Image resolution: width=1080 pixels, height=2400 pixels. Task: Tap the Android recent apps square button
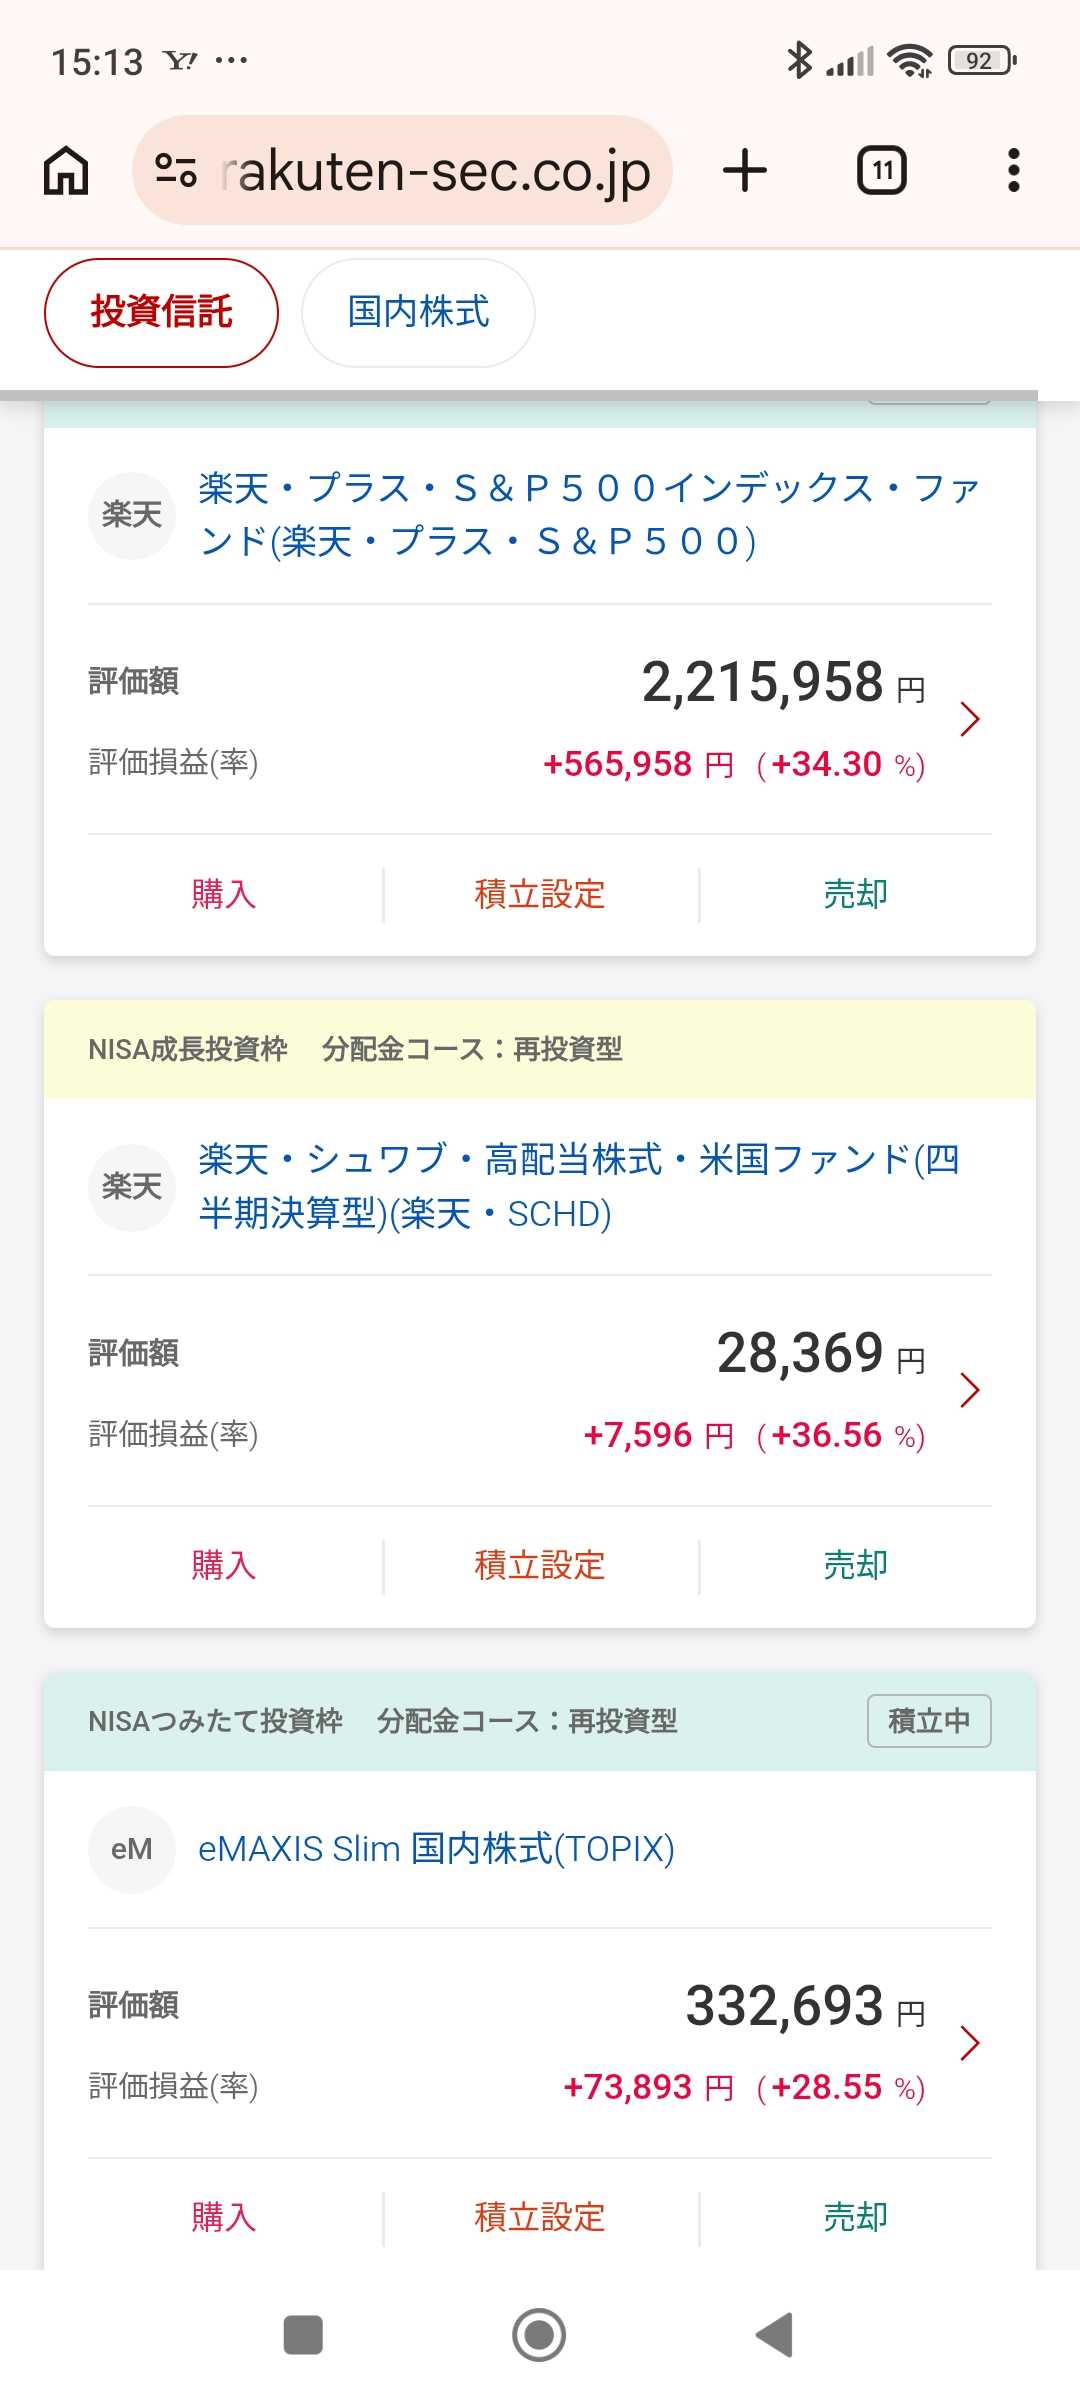[x=303, y=2335]
